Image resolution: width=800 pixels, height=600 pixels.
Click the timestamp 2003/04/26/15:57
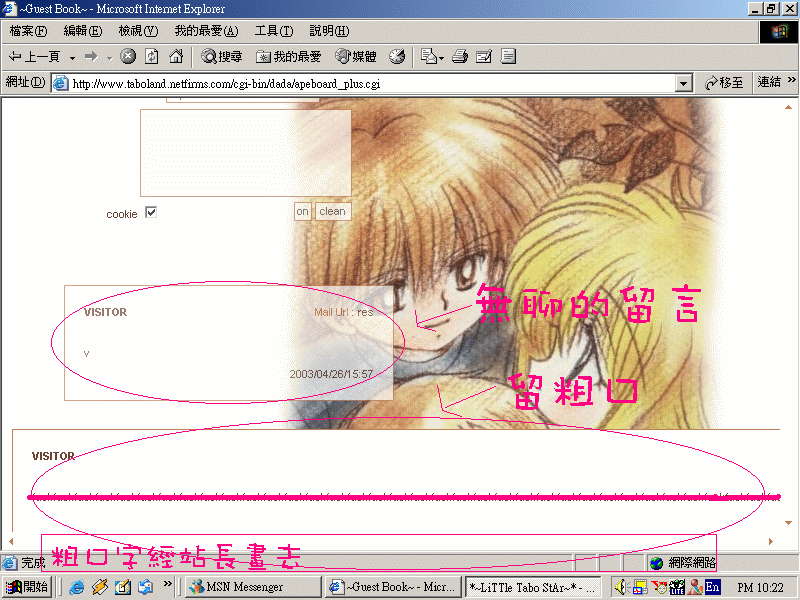[331, 374]
